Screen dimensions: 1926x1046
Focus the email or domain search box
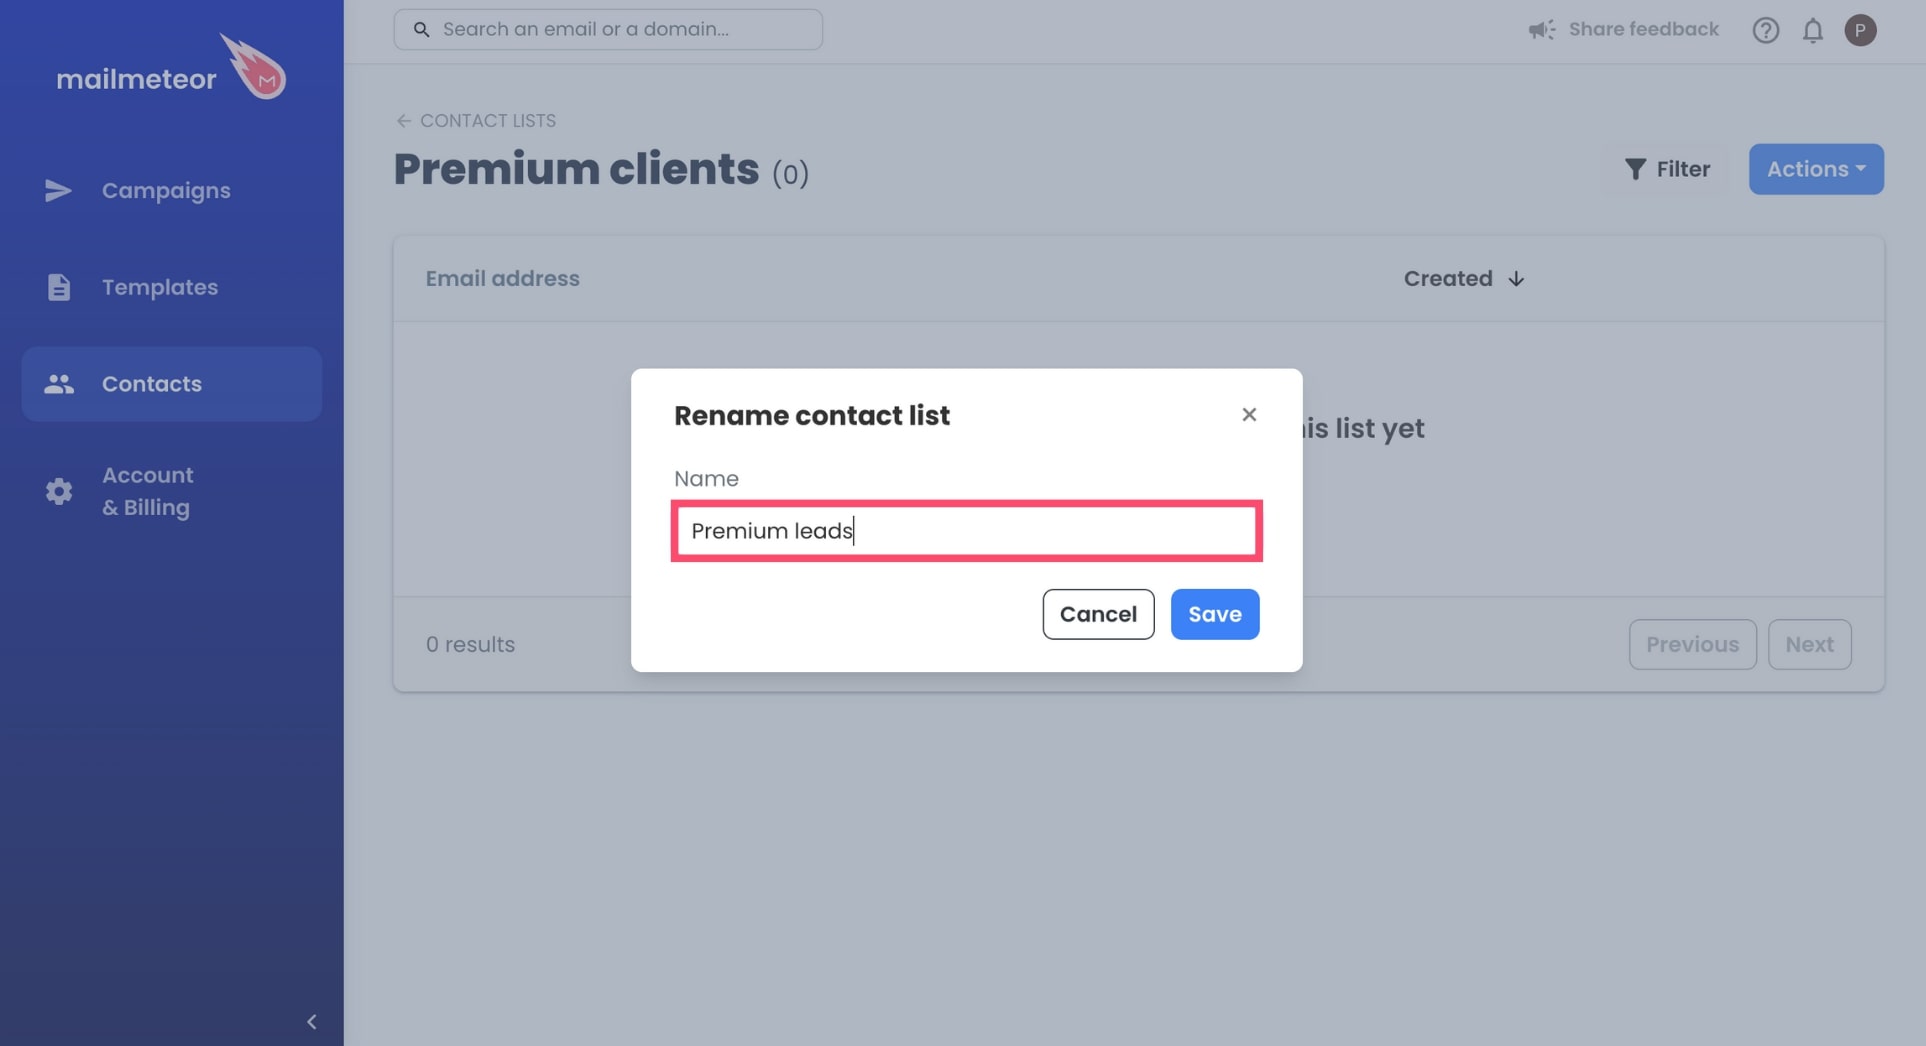[x=608, y=30]
